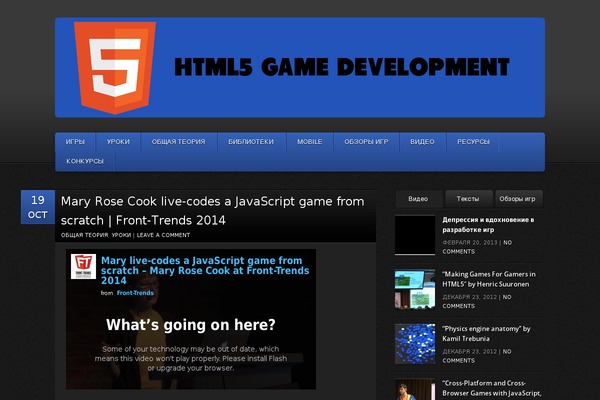
Task: Click NO COMMENTS under Physics engine post
Action: coord(477,356)
